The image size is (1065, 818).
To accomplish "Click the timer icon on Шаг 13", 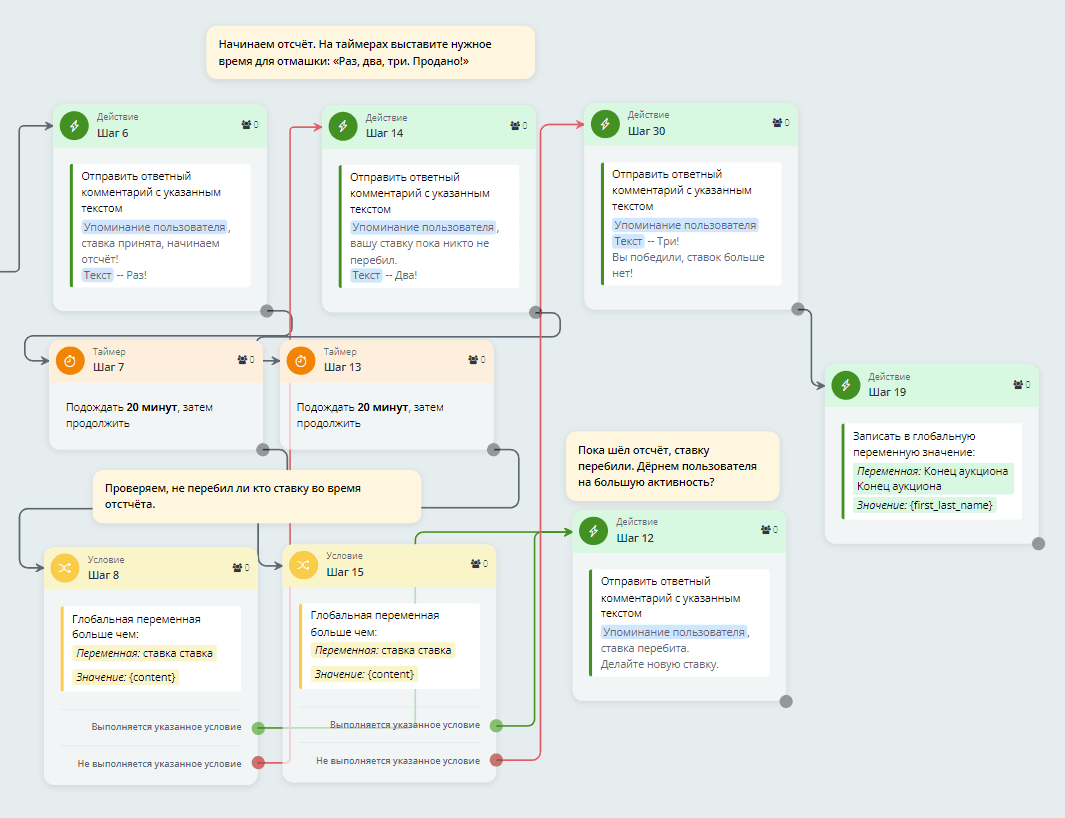I will coord(301,360).
